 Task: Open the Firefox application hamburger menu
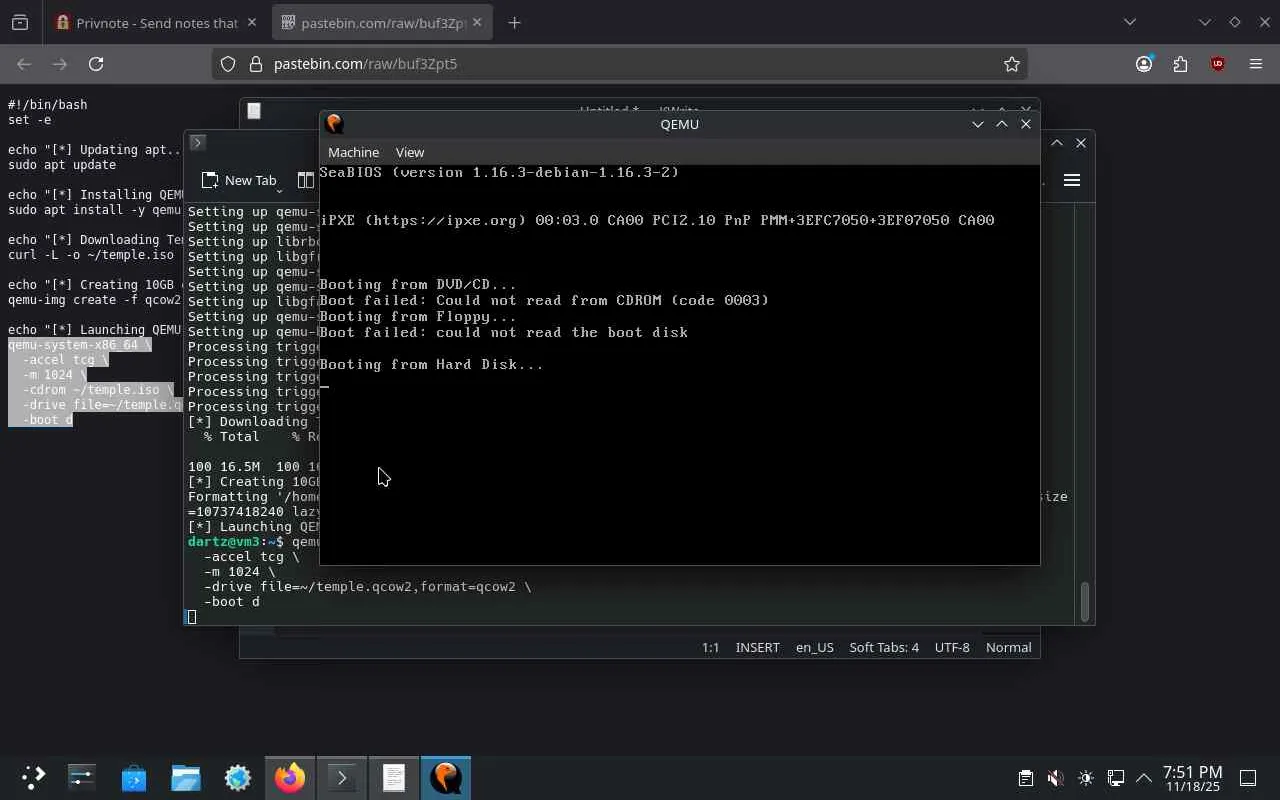coord(1256,64)
